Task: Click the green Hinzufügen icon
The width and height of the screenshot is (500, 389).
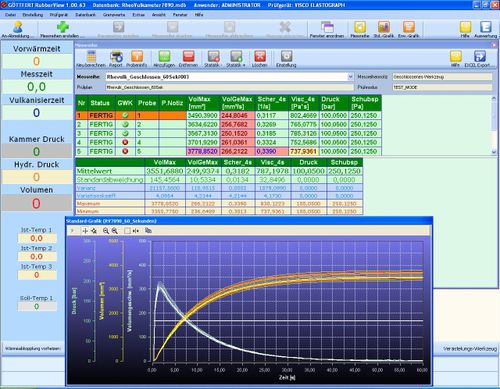Action: [164, 56]
